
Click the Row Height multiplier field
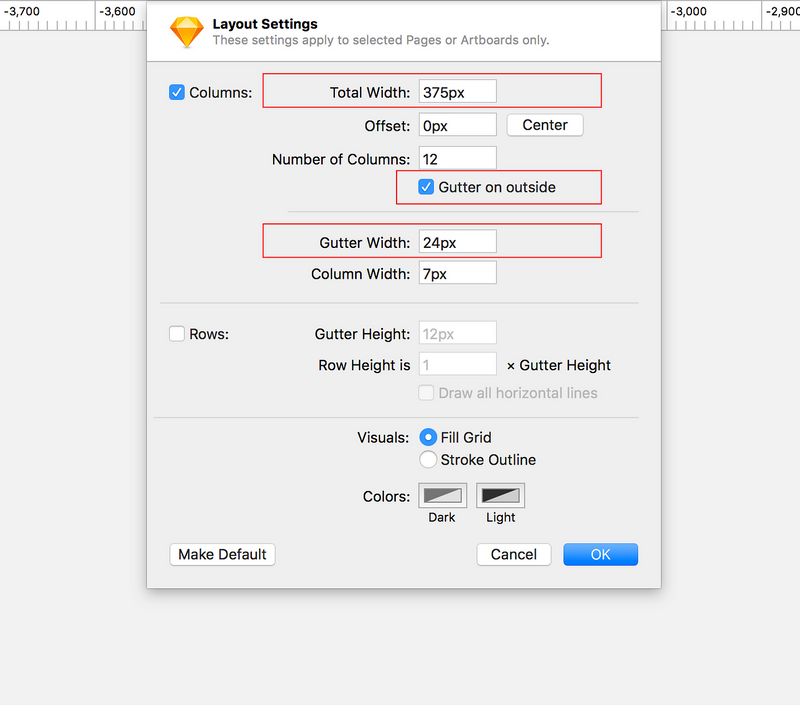(458, 364)
